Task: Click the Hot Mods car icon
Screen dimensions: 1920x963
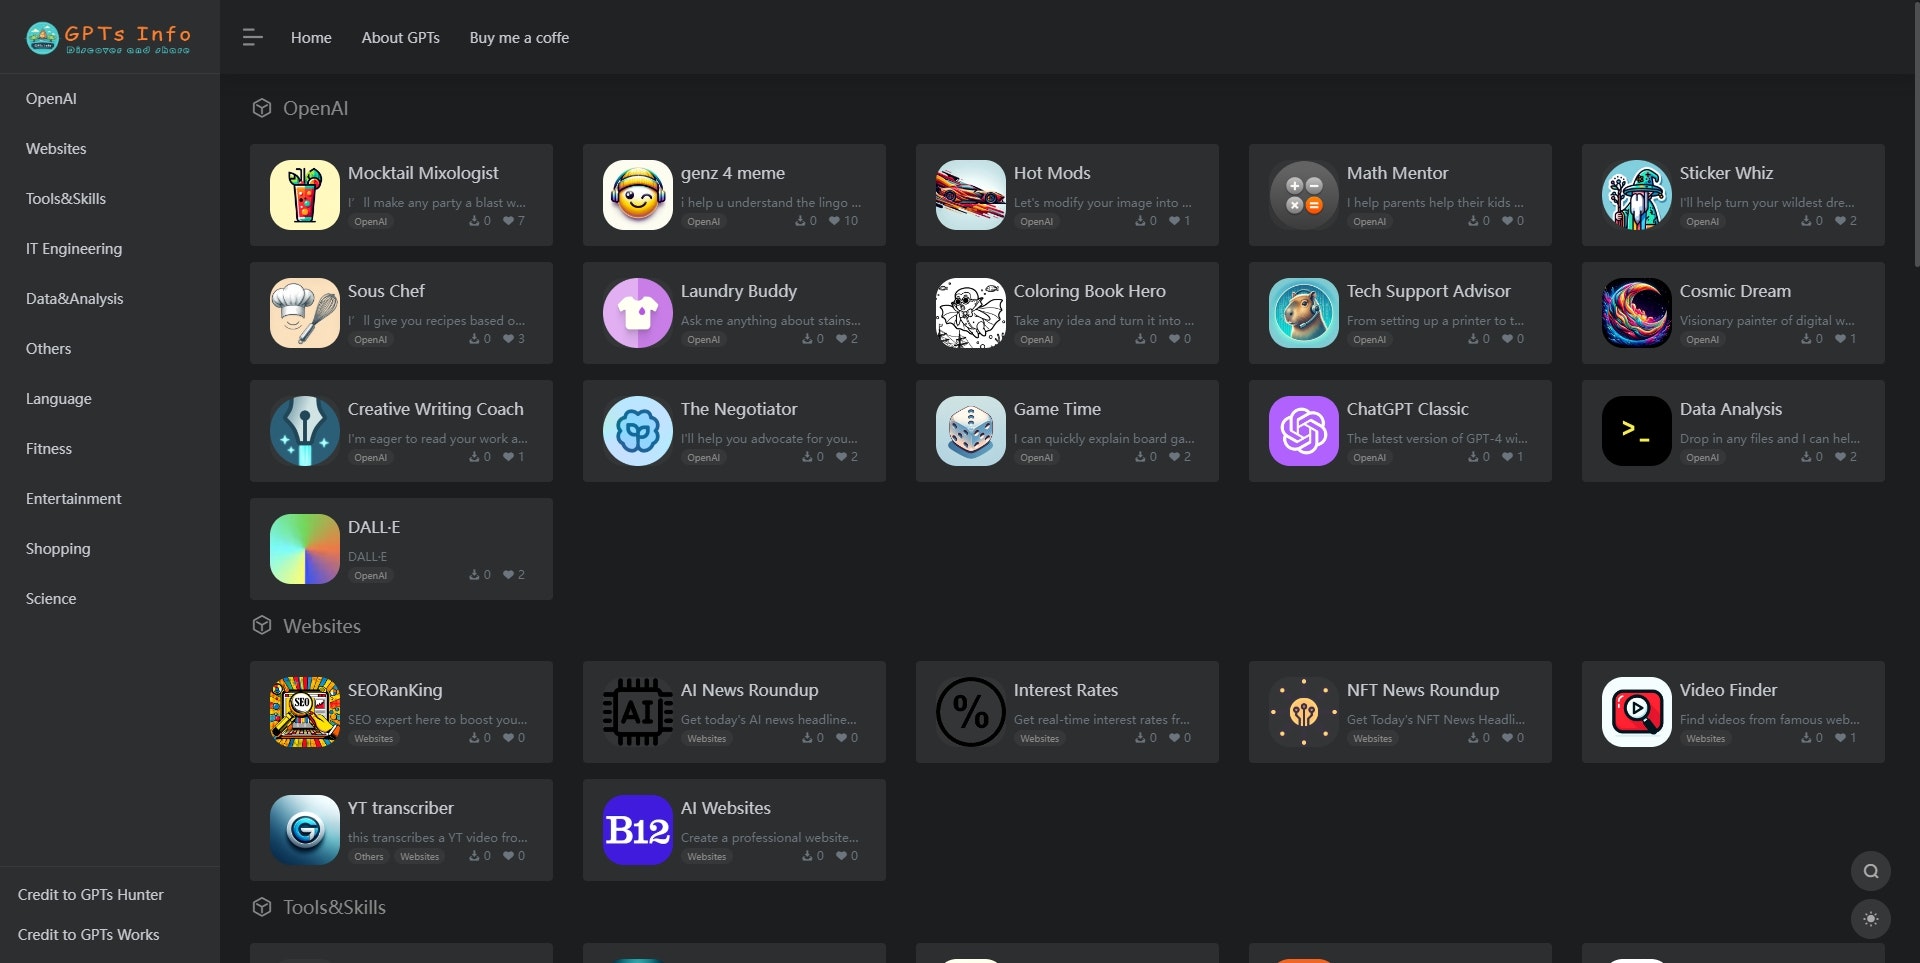Action: pyautogui.click(x=971, y=195)
